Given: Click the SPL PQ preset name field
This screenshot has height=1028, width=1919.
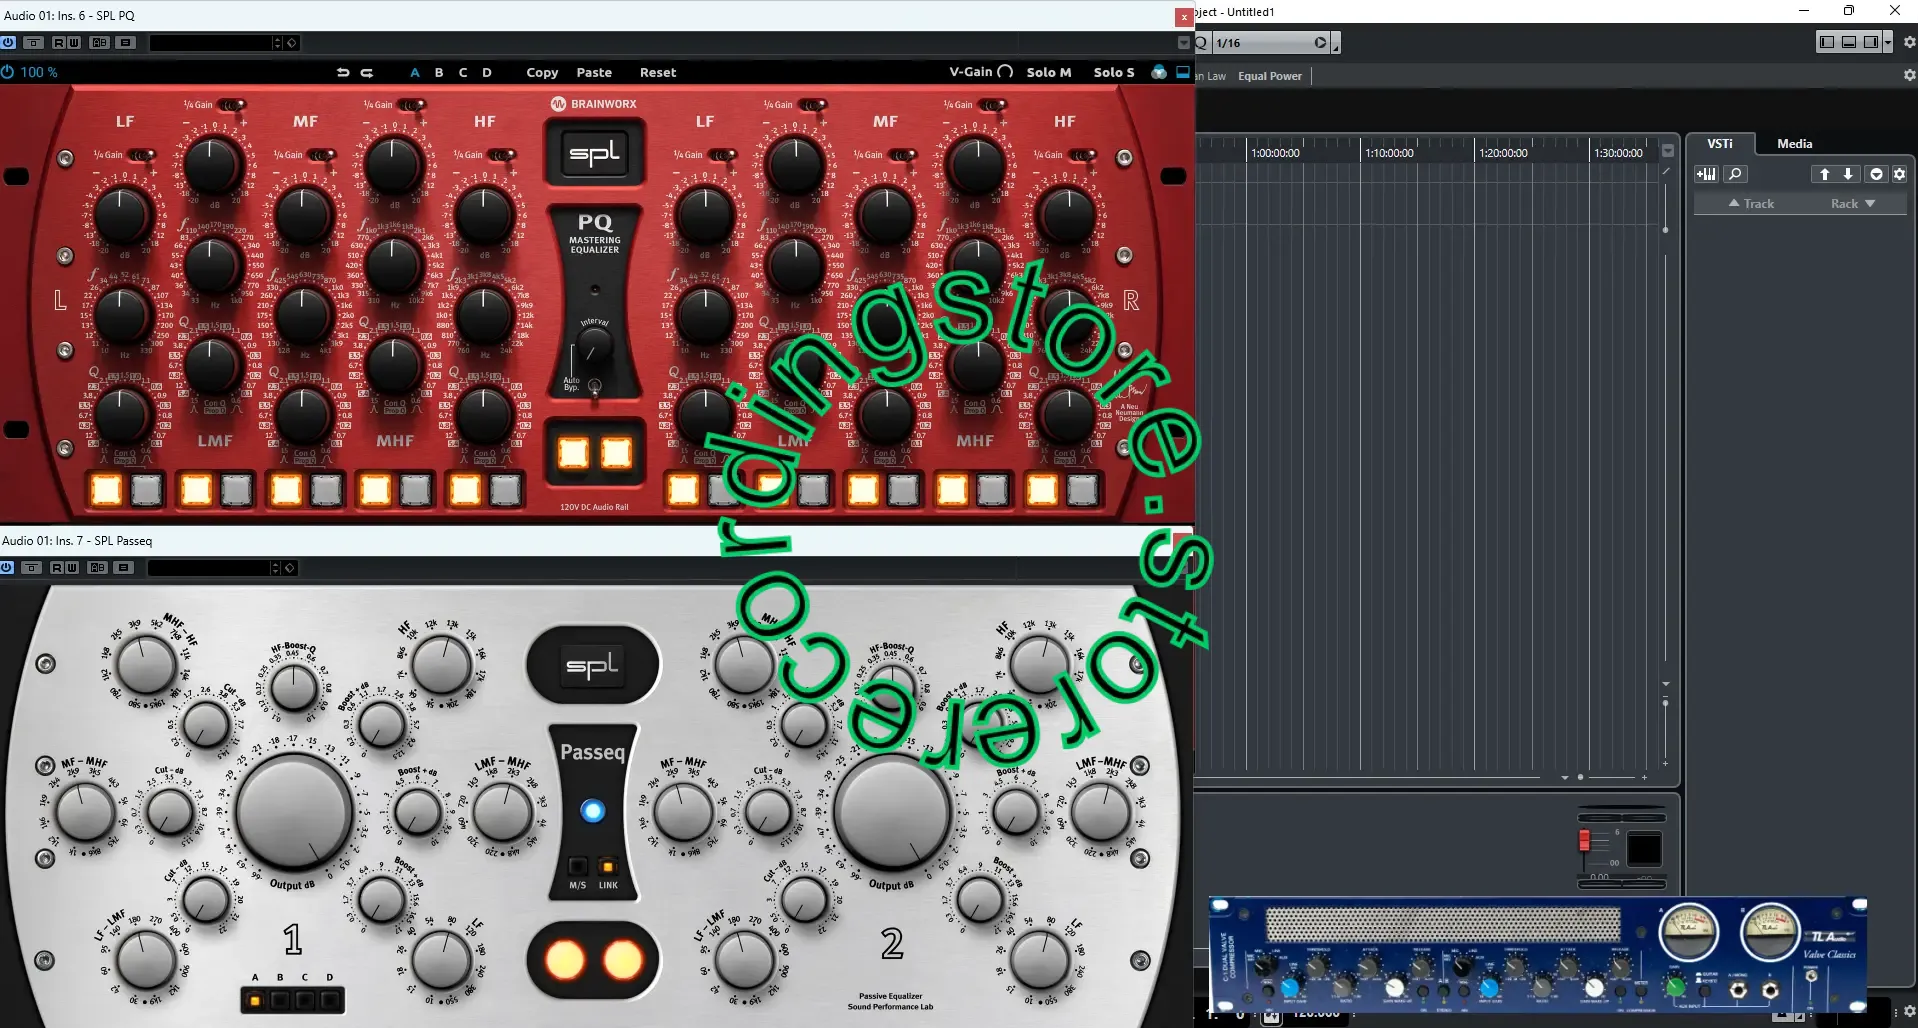Looking at the screenshot, I should coord(210,43).
